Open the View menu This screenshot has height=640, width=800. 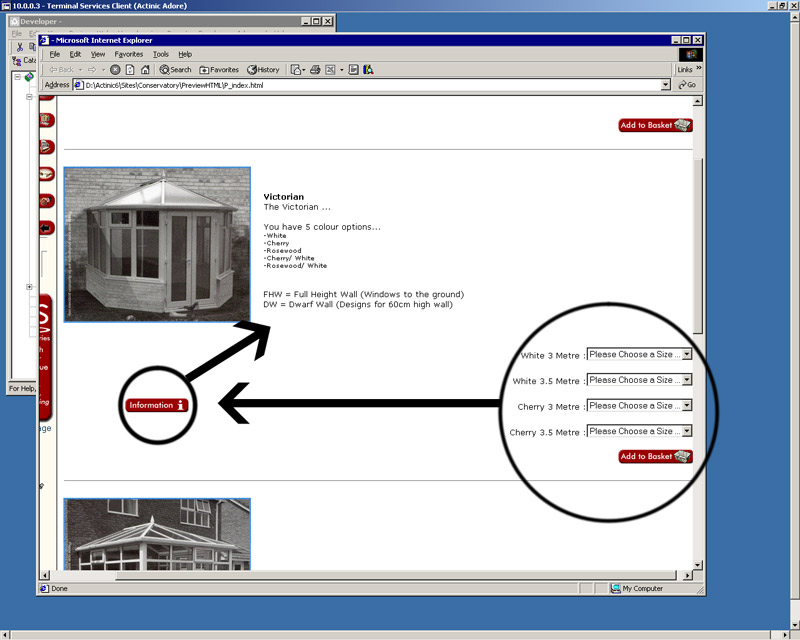pyautogui.click(x=98, y=54)
